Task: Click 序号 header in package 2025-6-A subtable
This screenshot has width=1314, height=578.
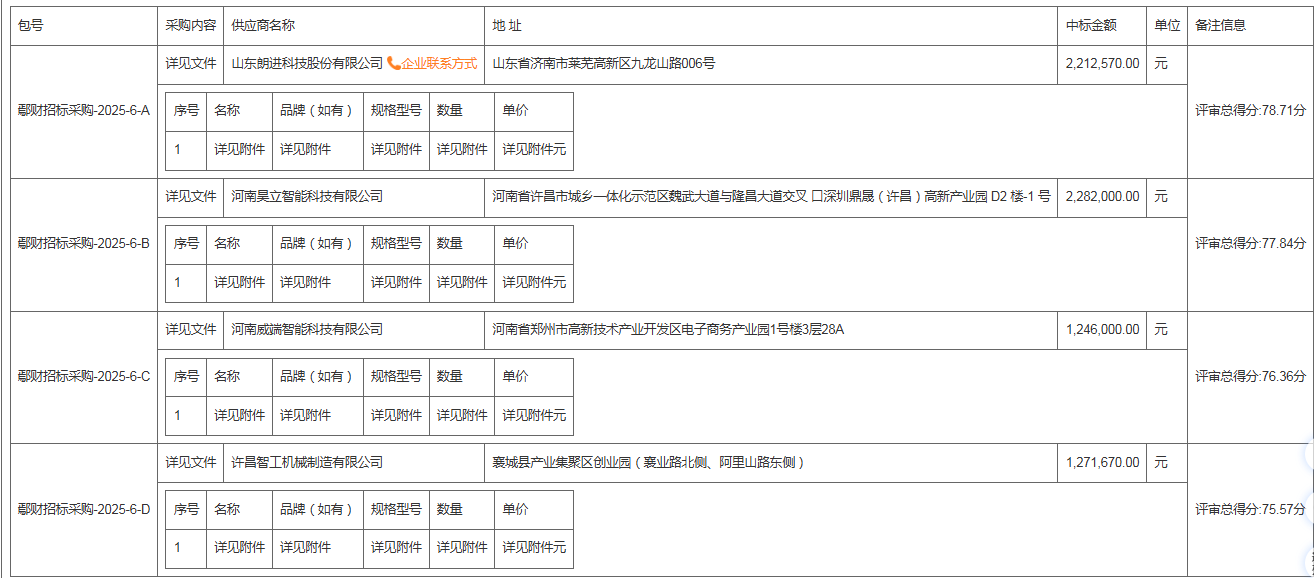Action: 187,110
